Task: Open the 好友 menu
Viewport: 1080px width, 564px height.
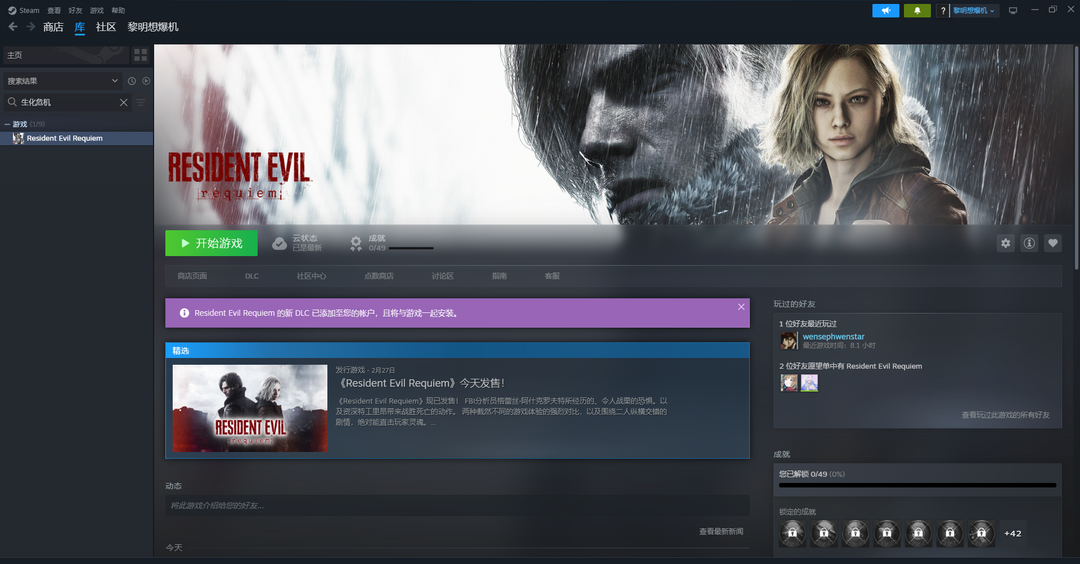Action: pos(76,10)
